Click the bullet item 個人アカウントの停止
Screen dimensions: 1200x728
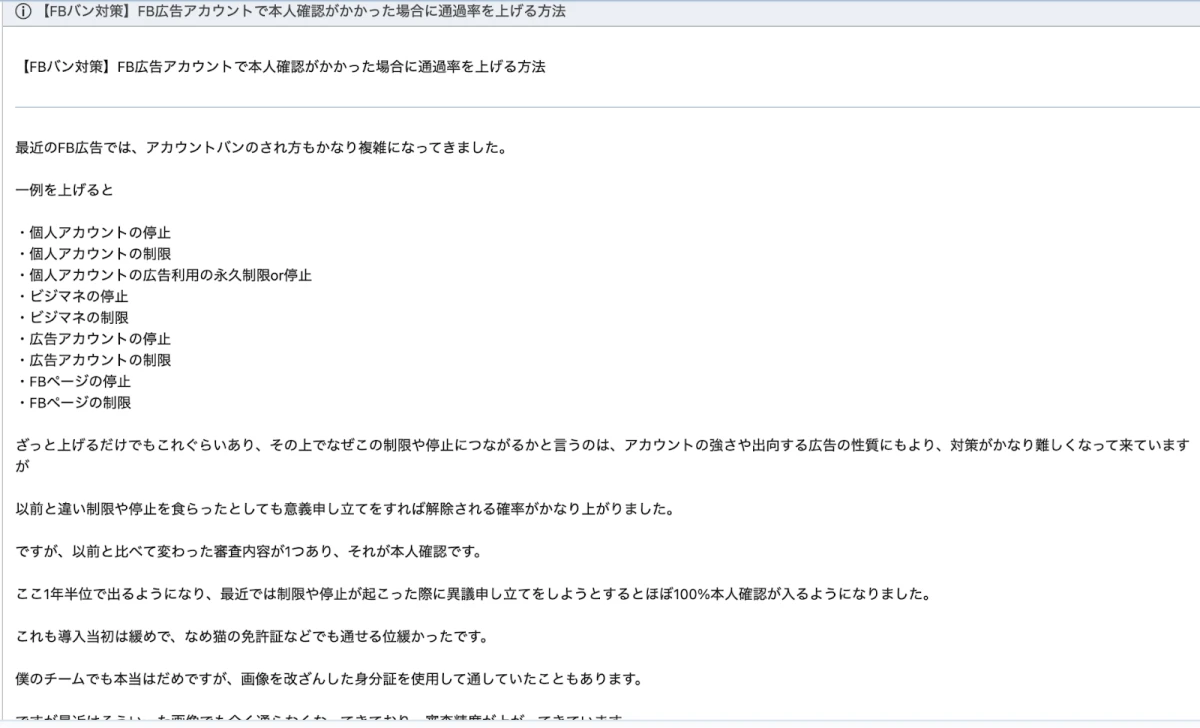tap(94, 232)
